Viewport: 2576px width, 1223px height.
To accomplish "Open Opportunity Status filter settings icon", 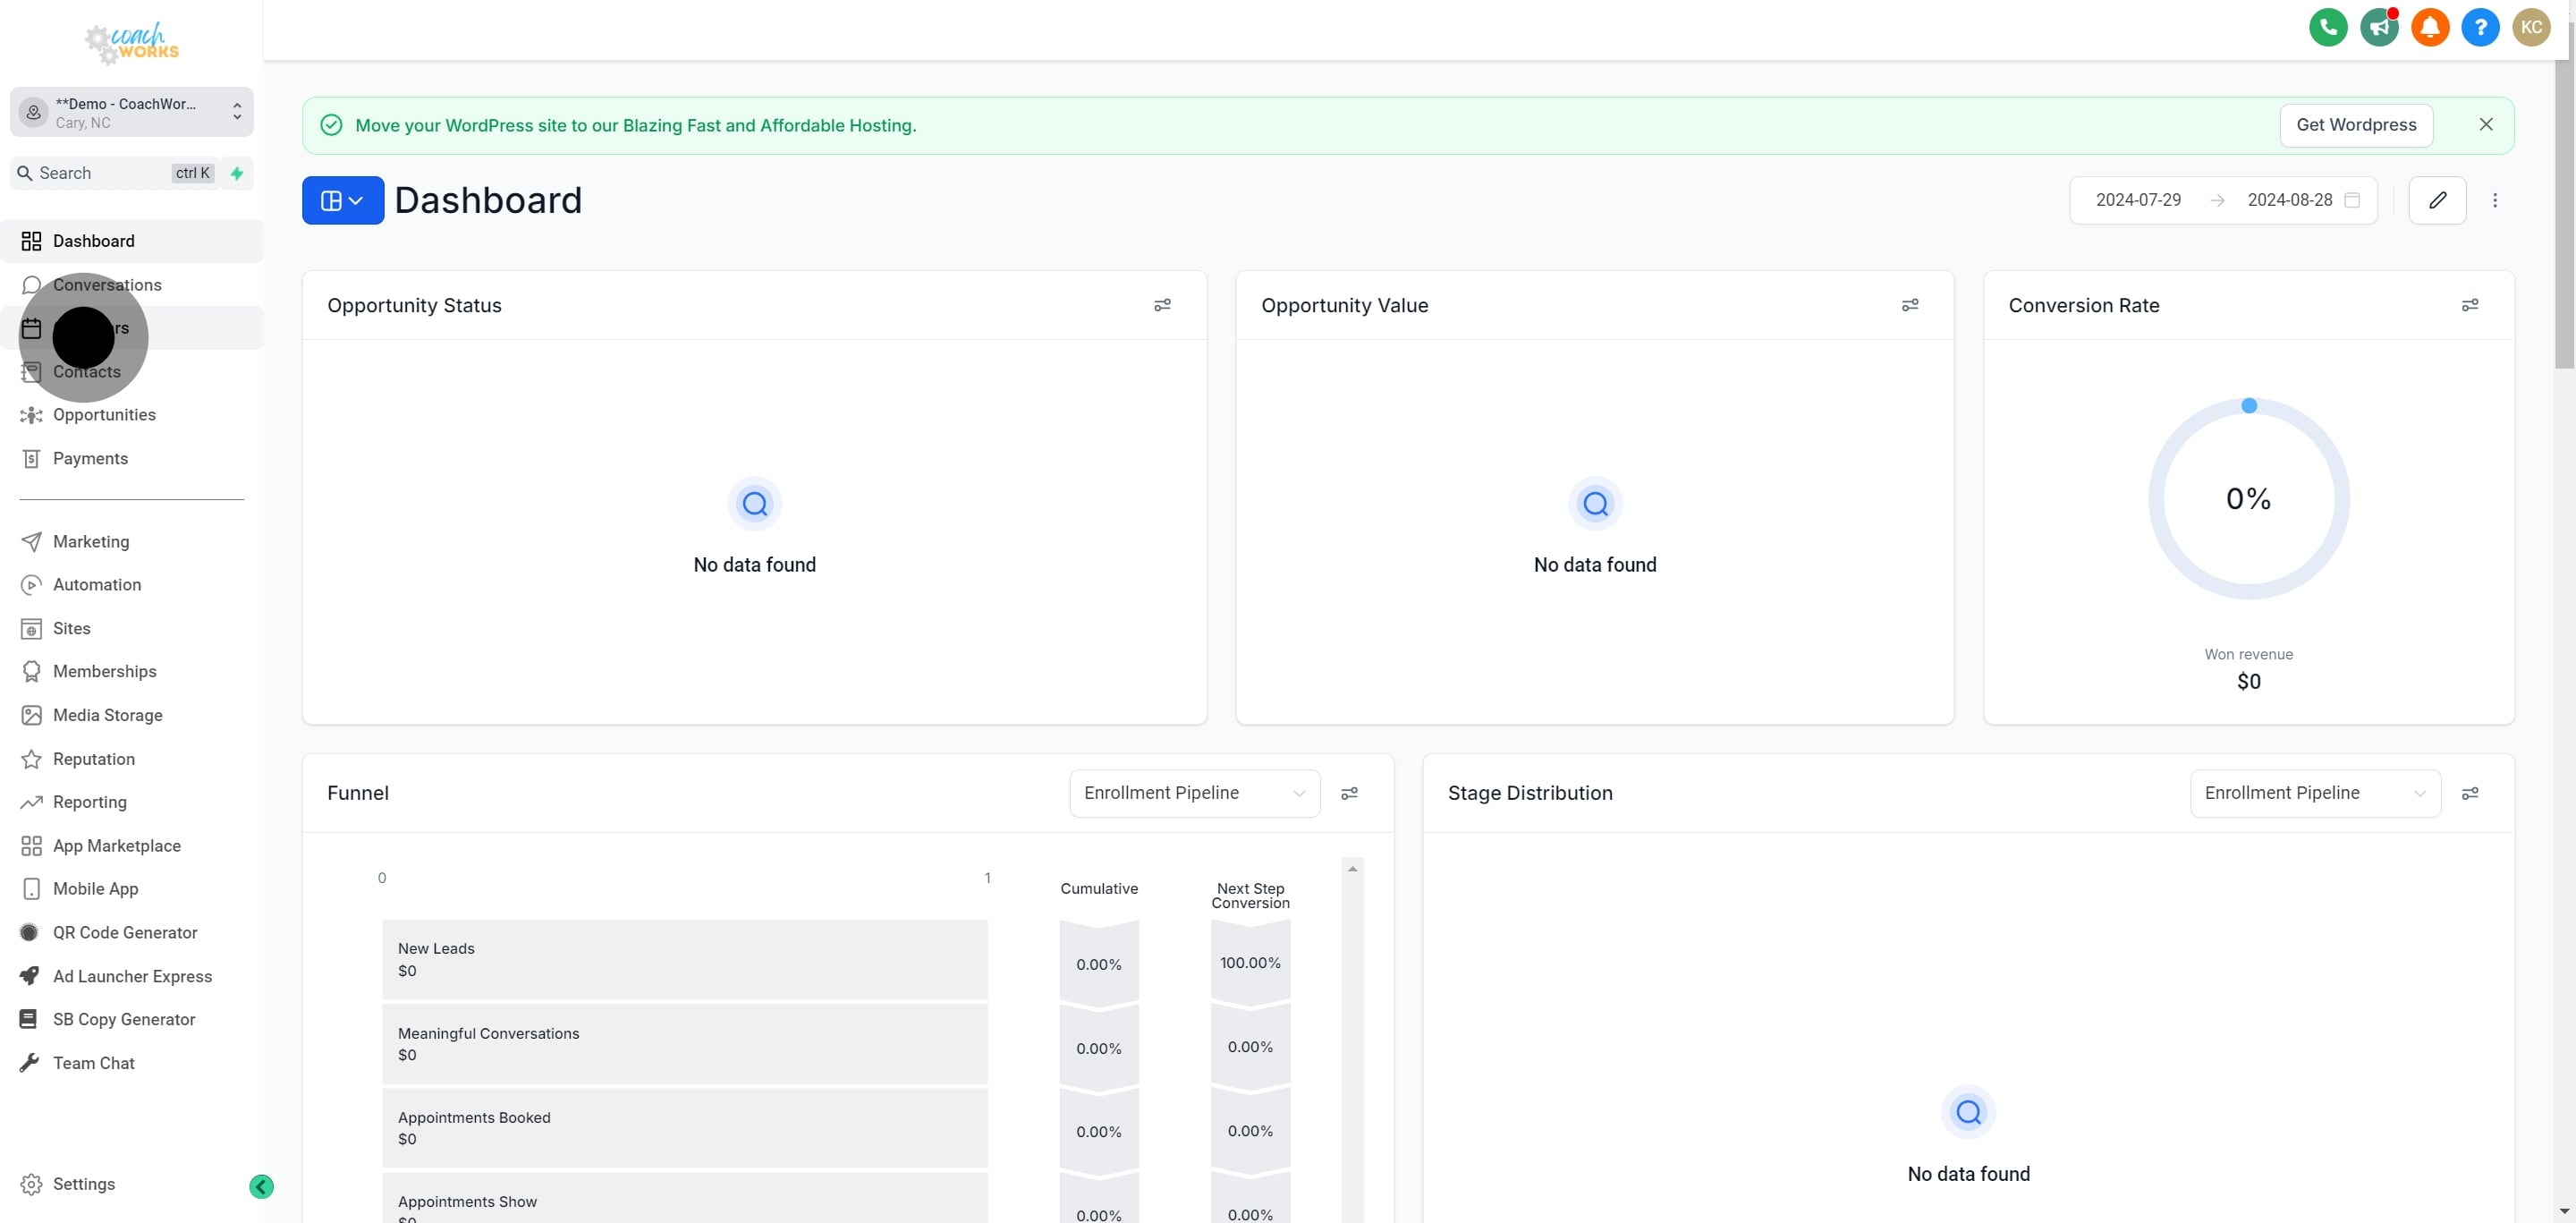I will (x=1162, y=305).
